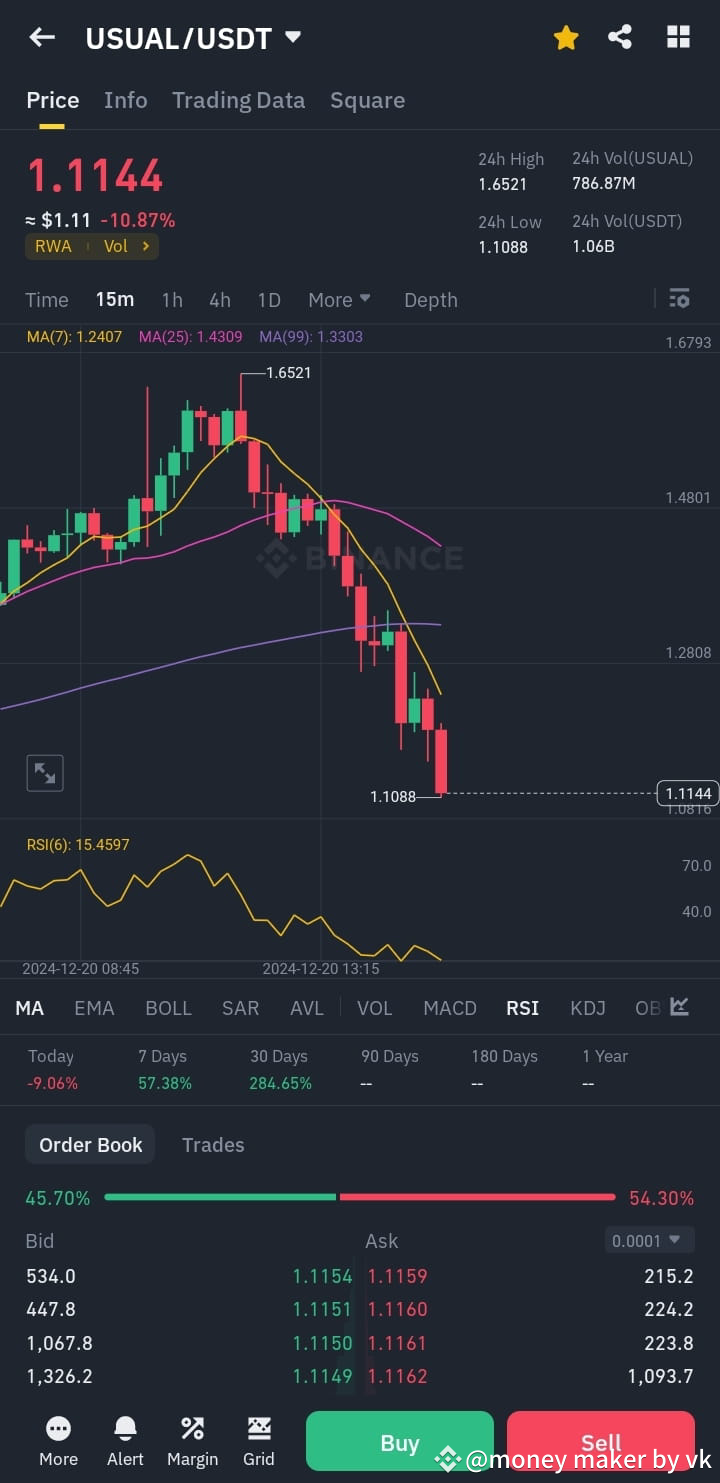
Task: Go back with the arrow icon
Action: (x=42, y=38)
